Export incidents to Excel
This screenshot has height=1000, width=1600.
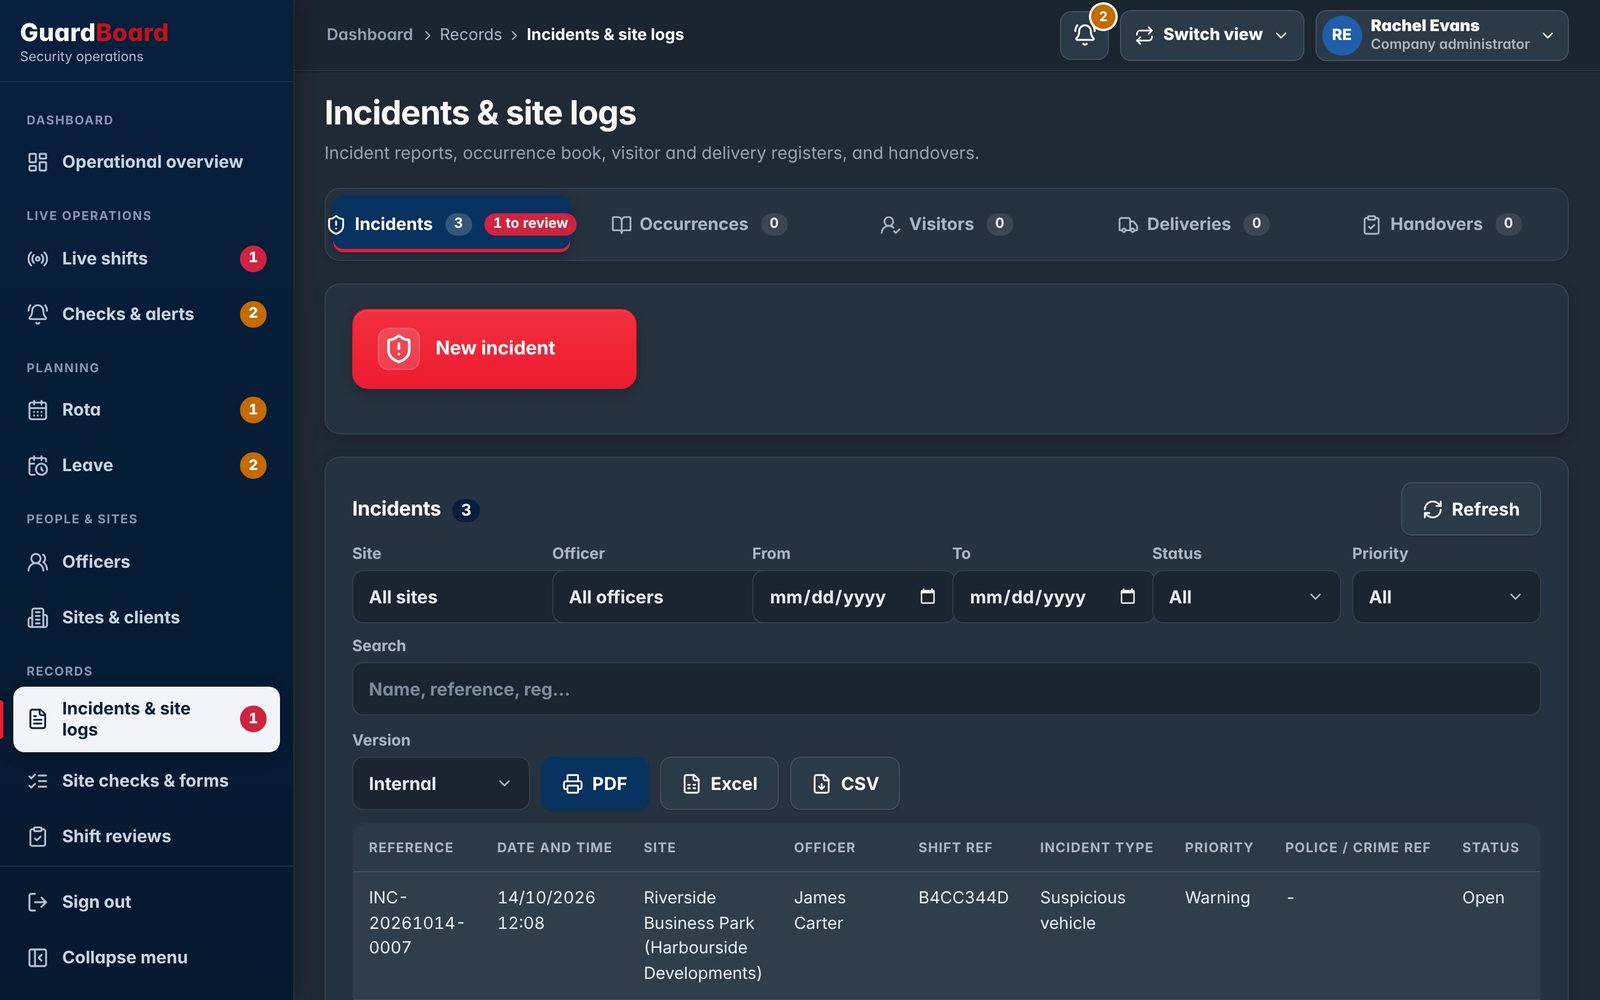[x=719, y=784]
